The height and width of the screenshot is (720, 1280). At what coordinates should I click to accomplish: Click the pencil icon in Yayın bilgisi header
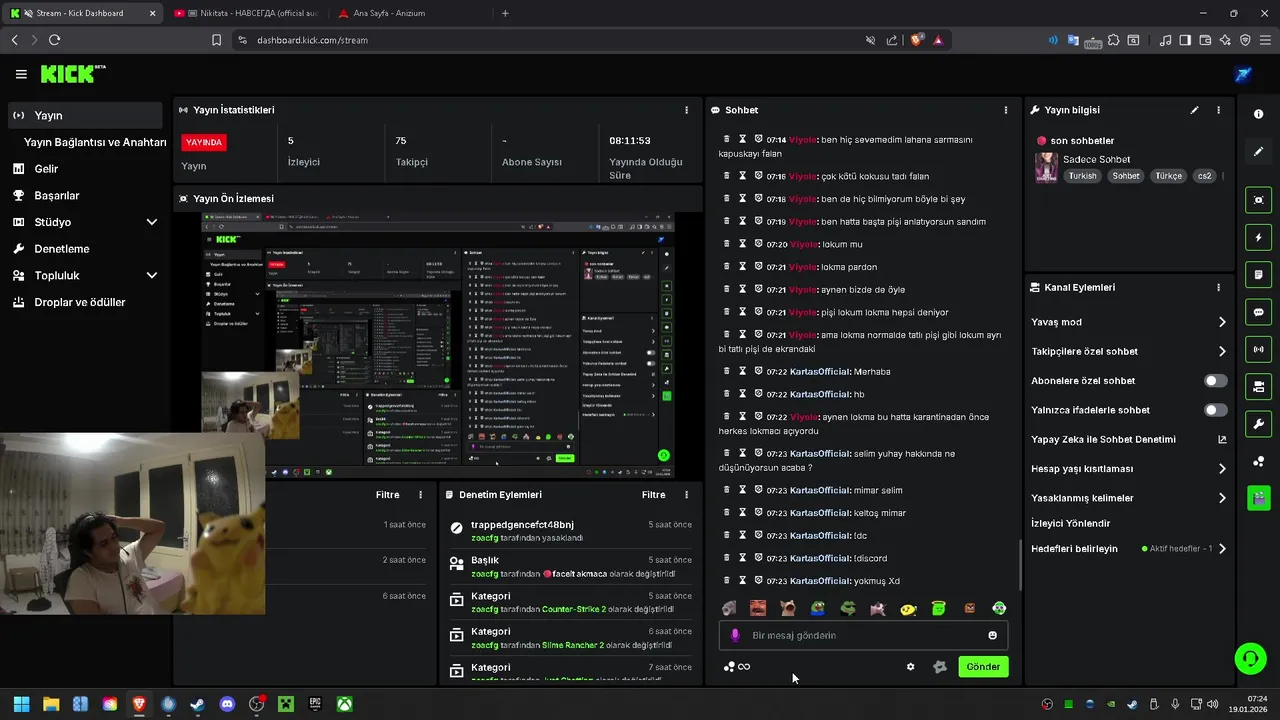[x=1194, y=110]
